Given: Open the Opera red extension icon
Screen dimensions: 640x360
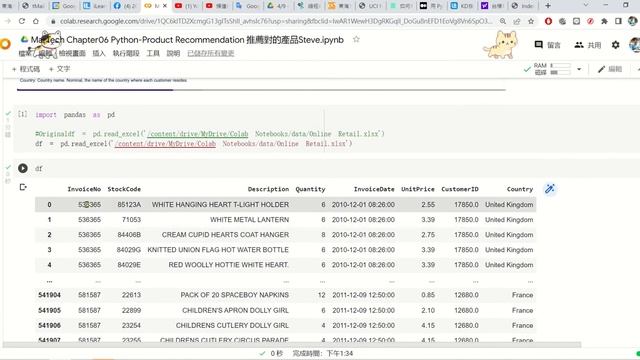Looking at the screenshot, I should pyautogui.click(x=548, y=21).
